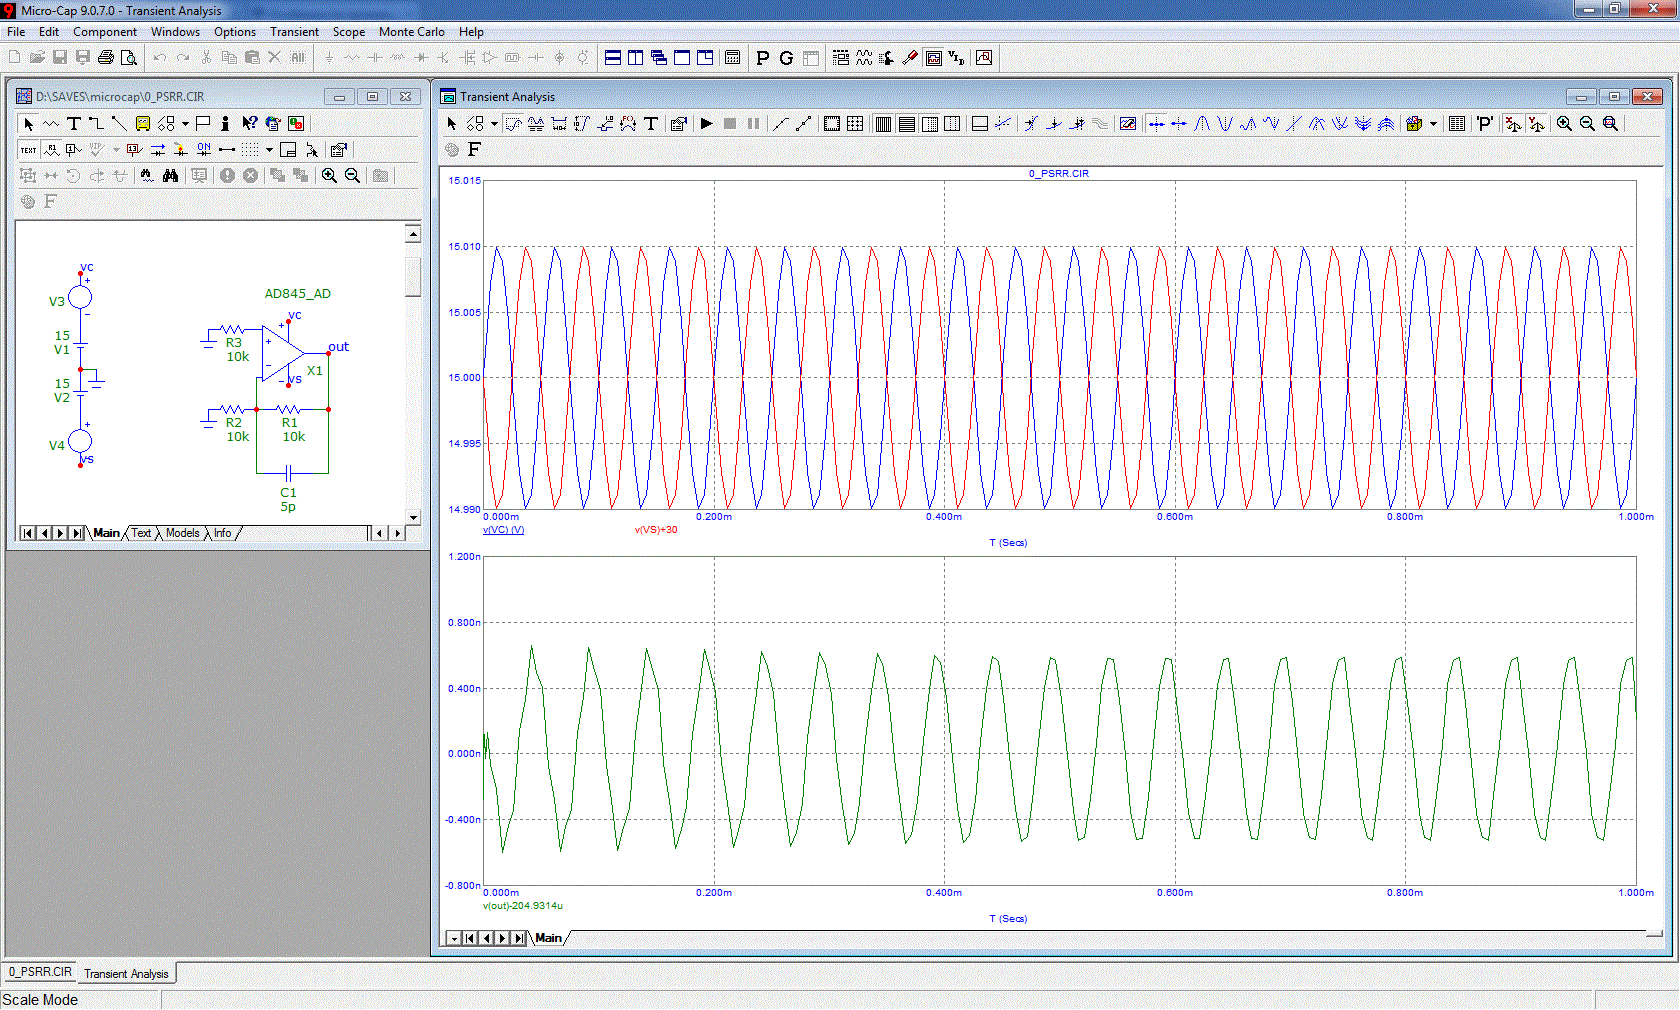This screenshot has height=1010, width=1680.
Task: Open the dropdown arrow beside the grid dots icon
Action: pos(269,150)
